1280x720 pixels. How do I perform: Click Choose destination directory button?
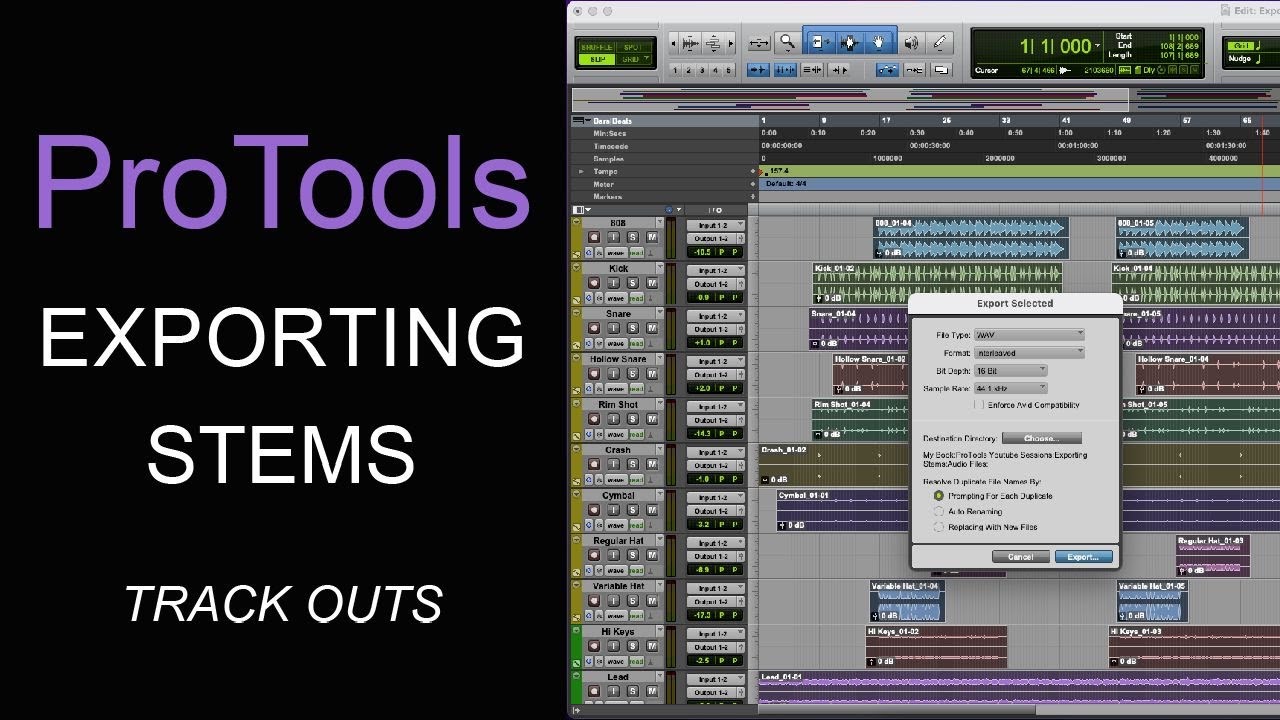click(x=1041, y=438)
